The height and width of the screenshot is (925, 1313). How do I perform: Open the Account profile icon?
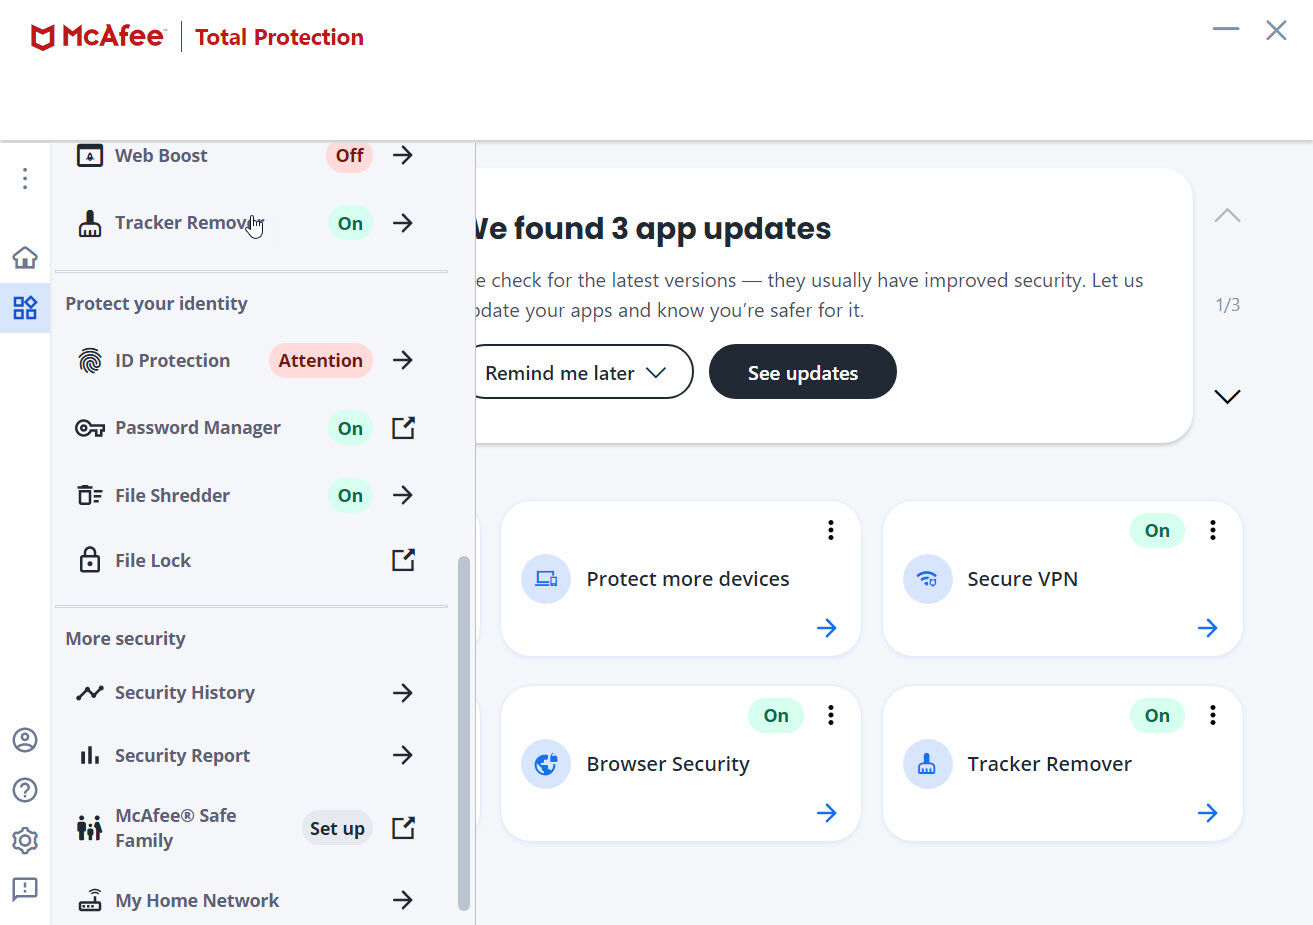[25, 740]
